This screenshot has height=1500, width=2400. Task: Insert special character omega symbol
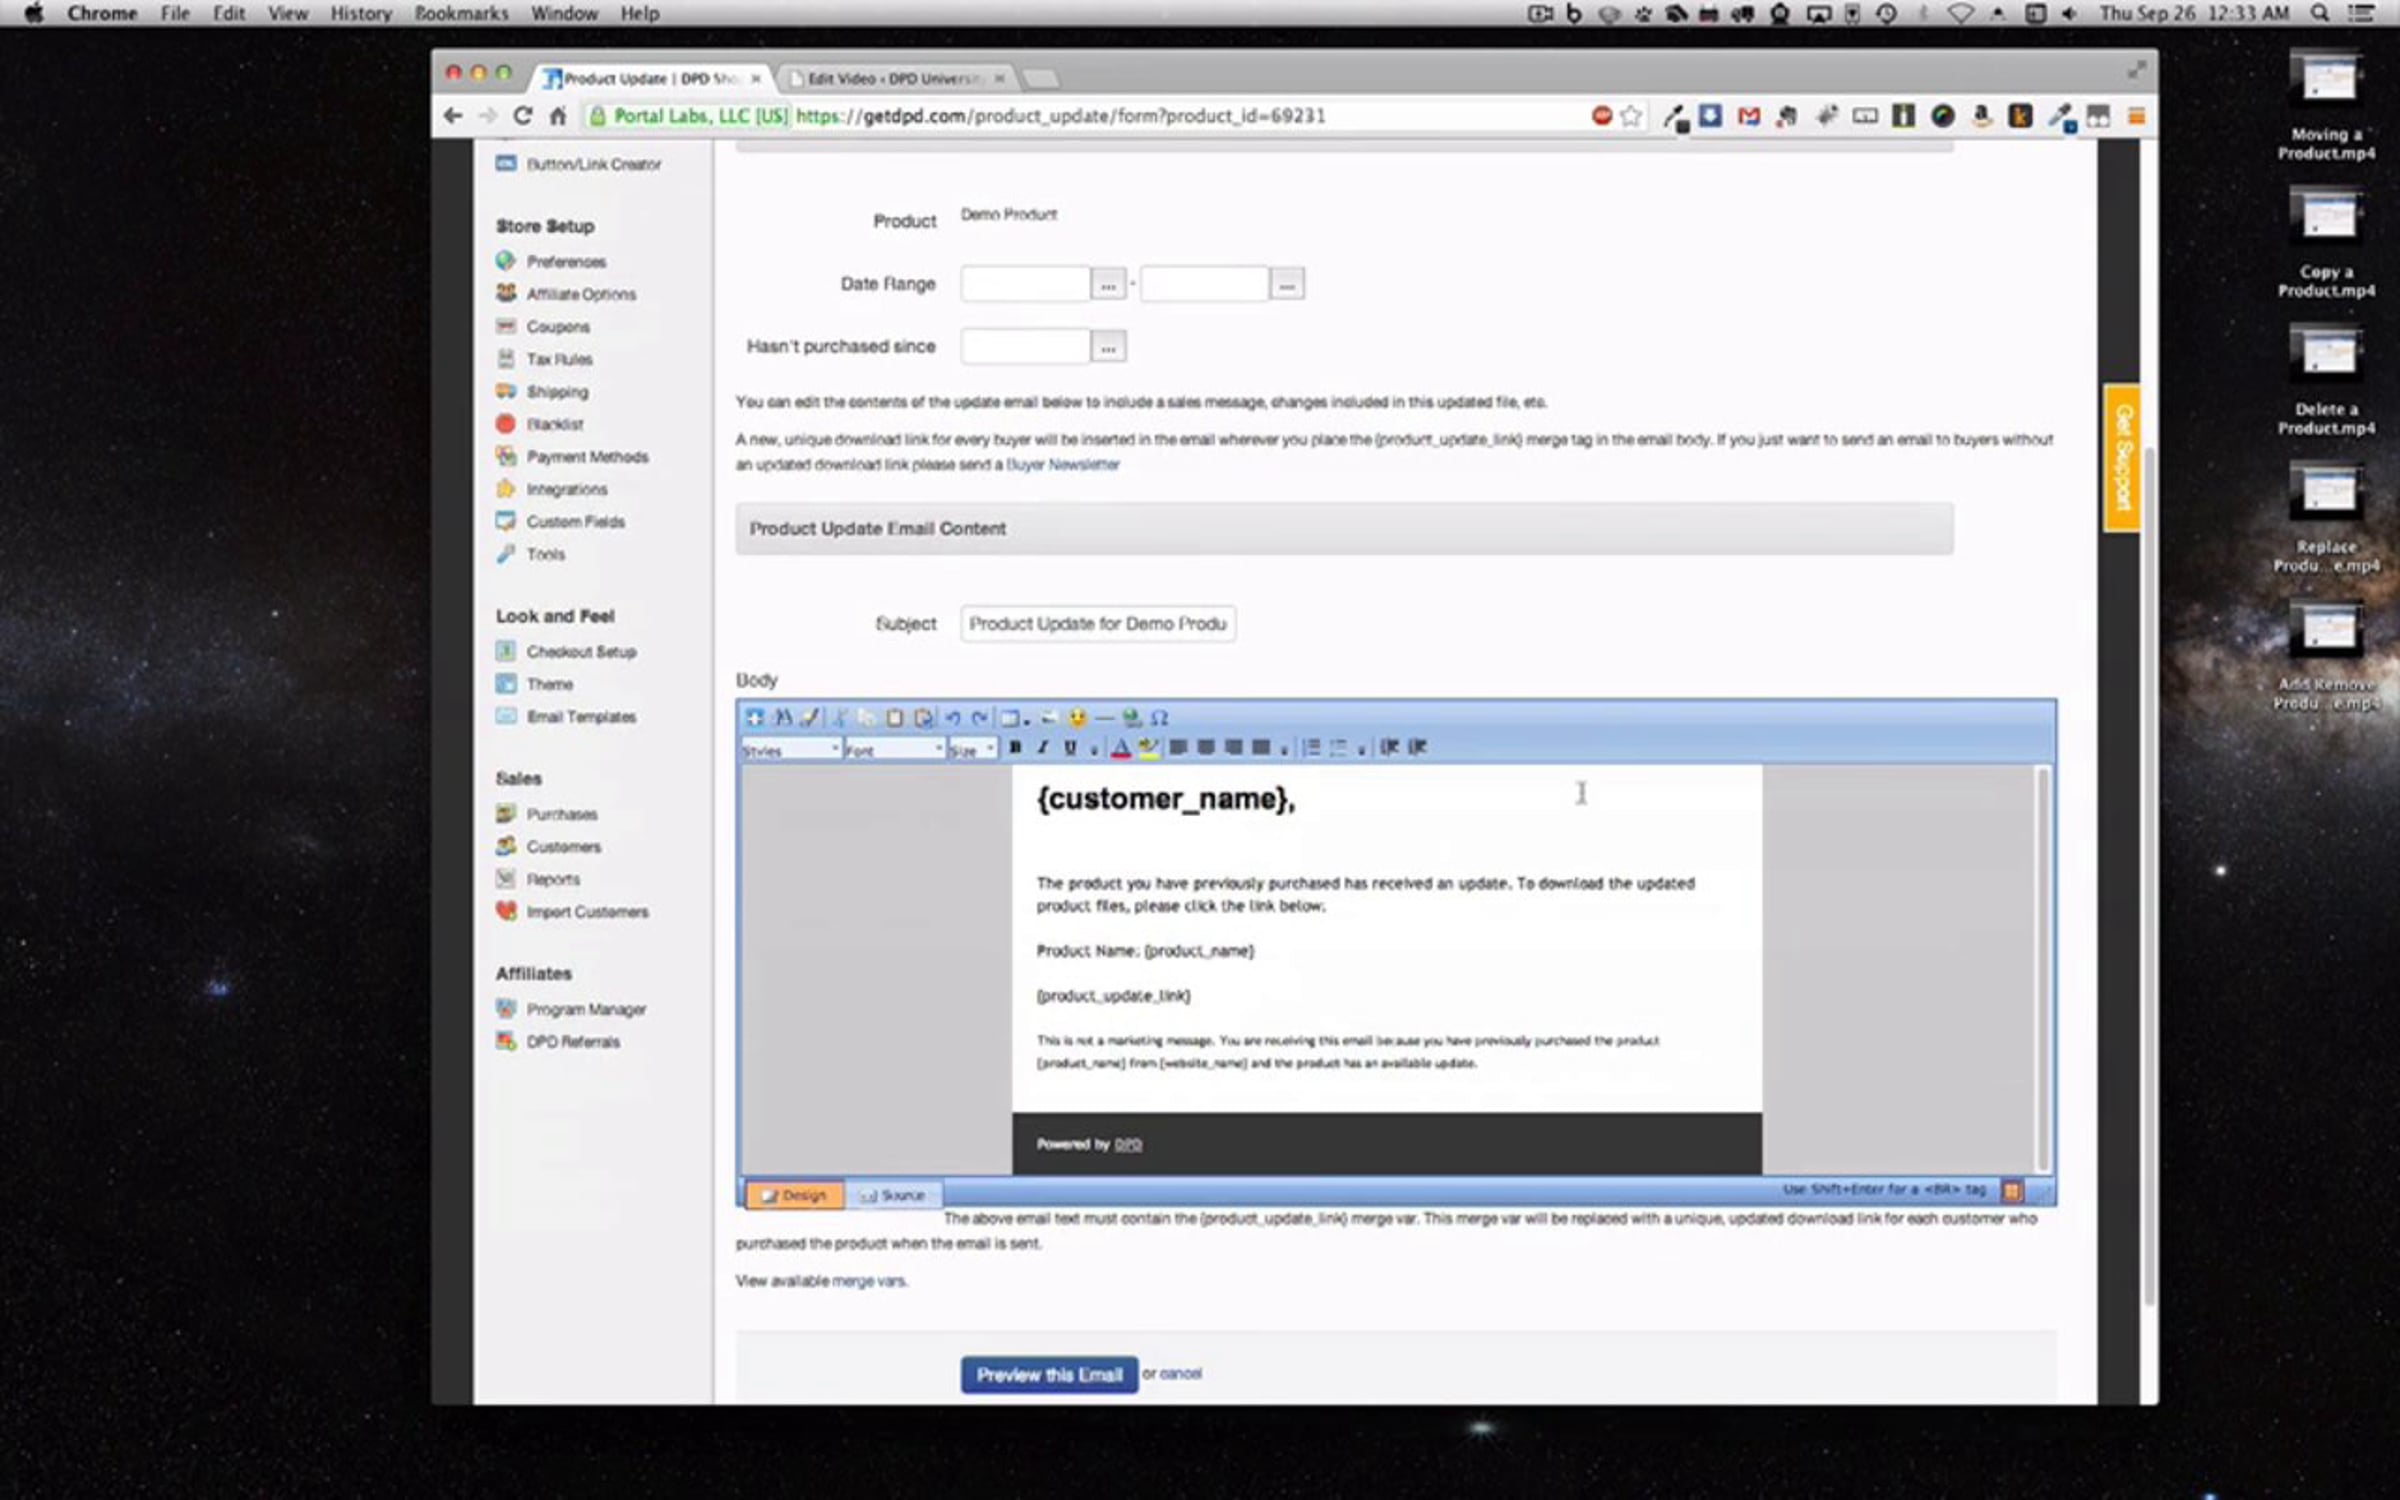coord(1159,718)
